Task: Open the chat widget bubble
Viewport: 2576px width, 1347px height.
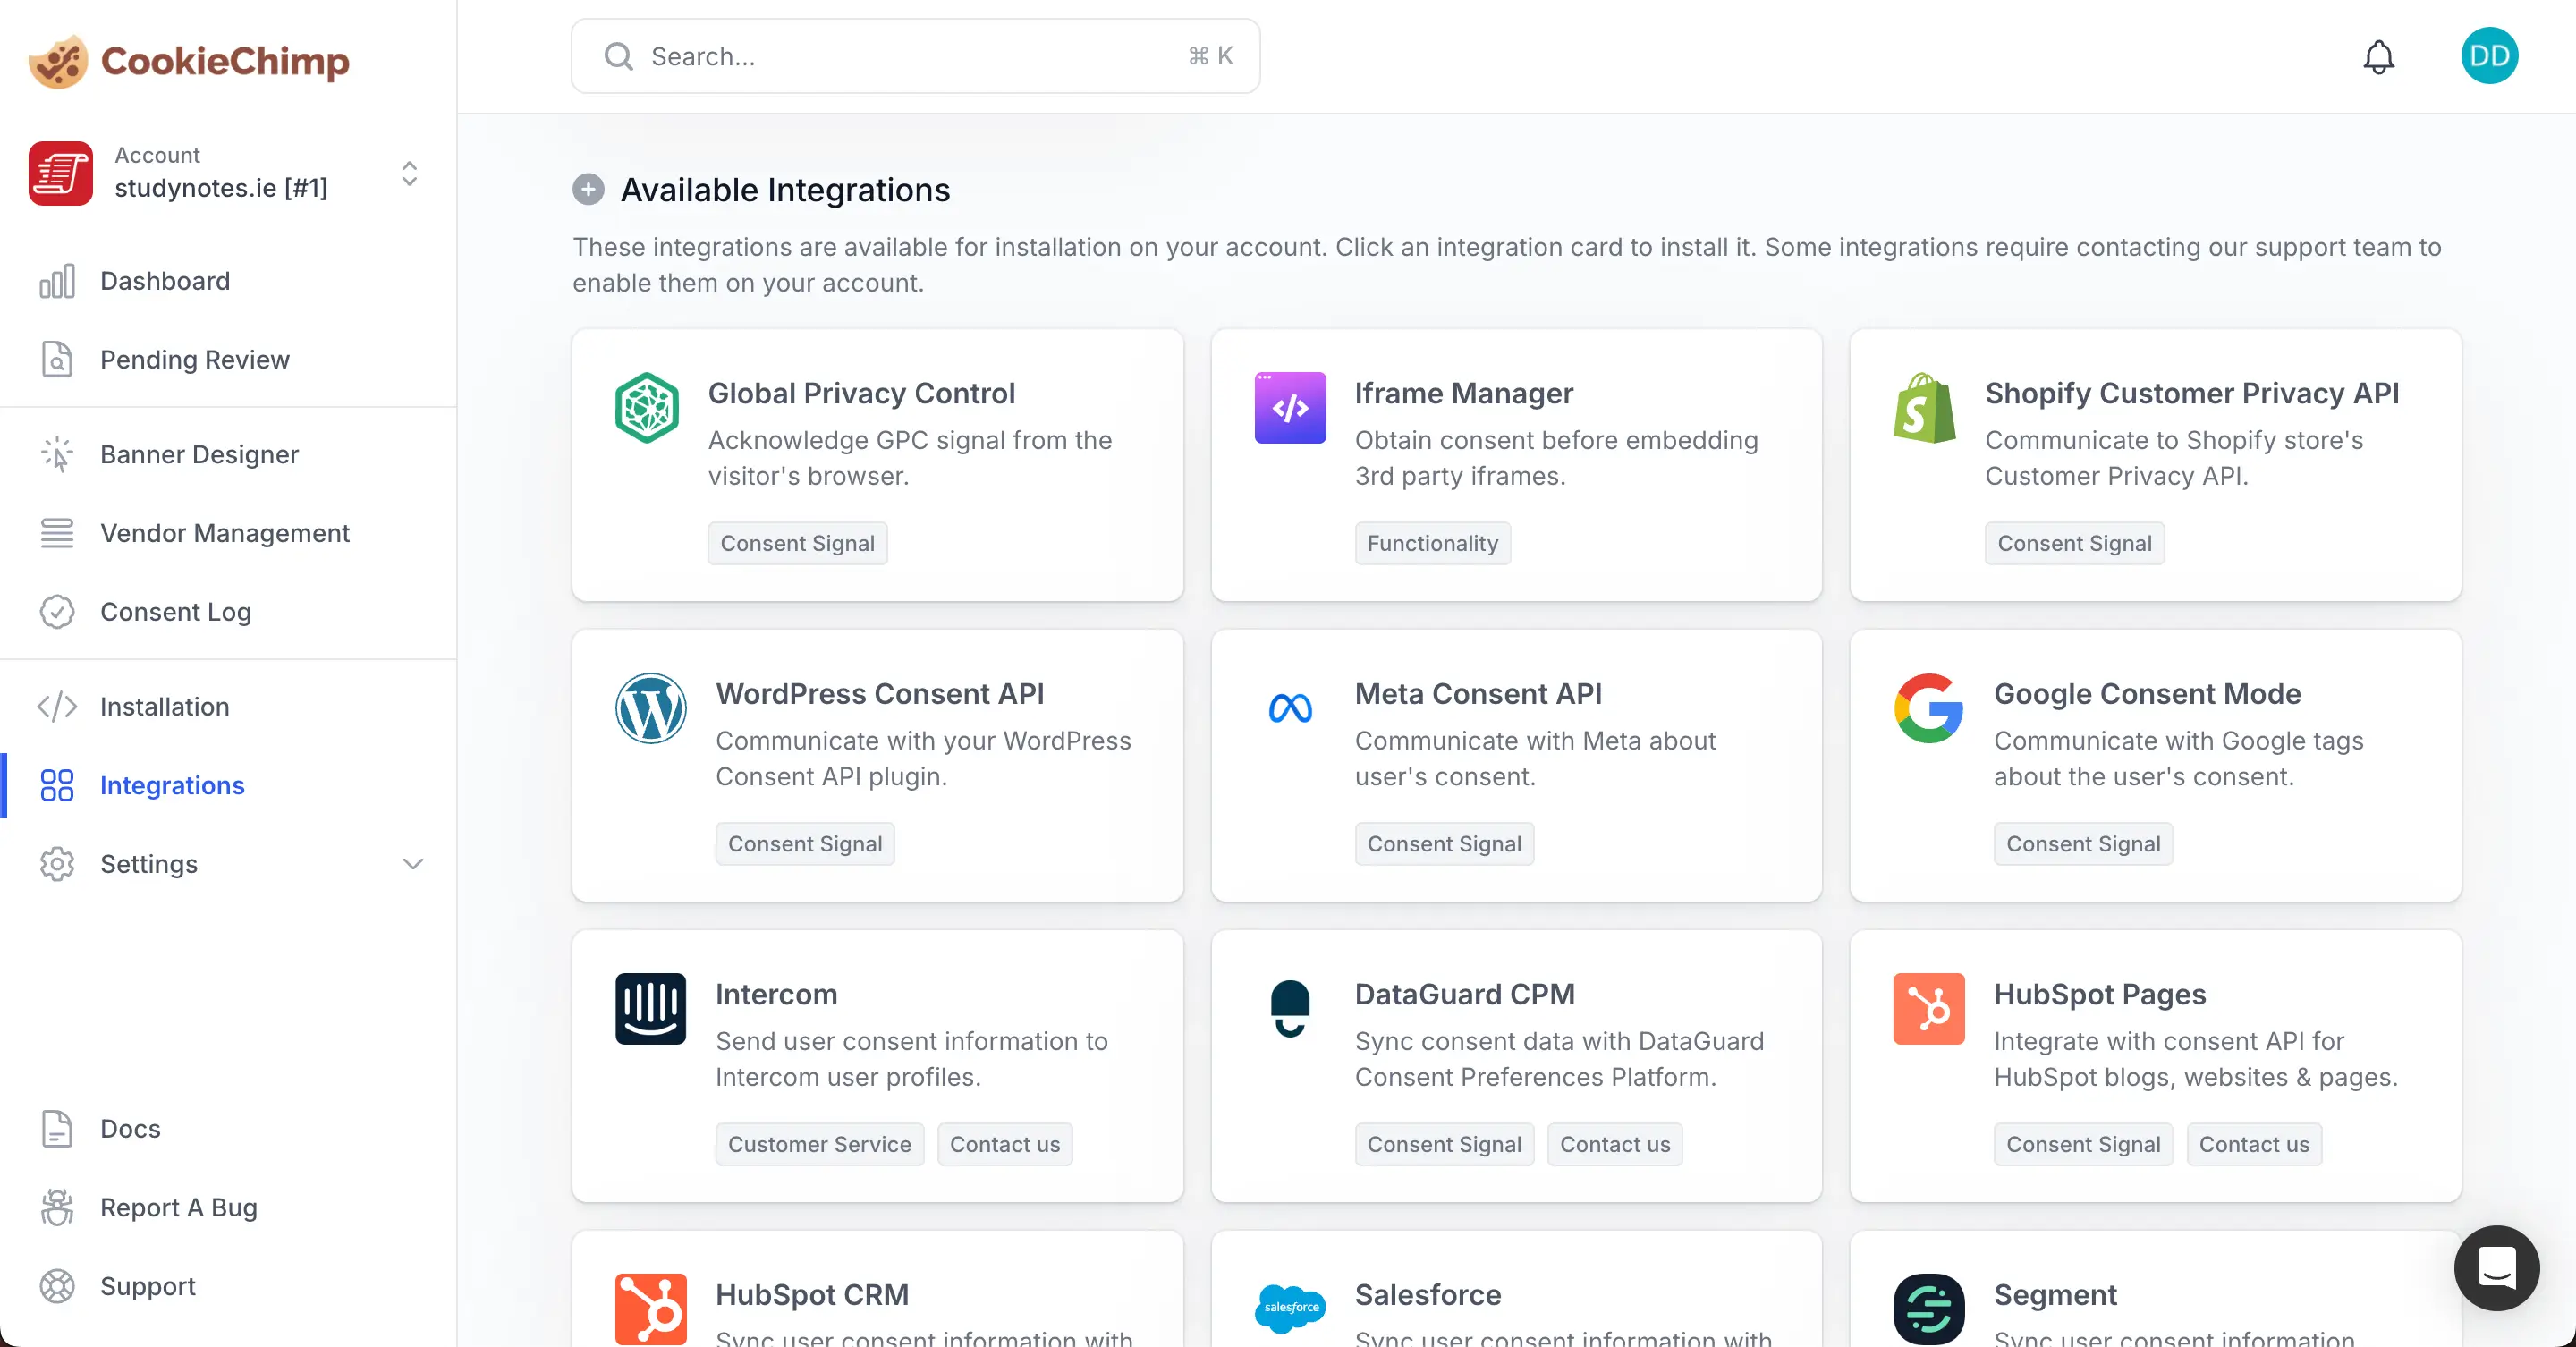Action: 2496,1267
